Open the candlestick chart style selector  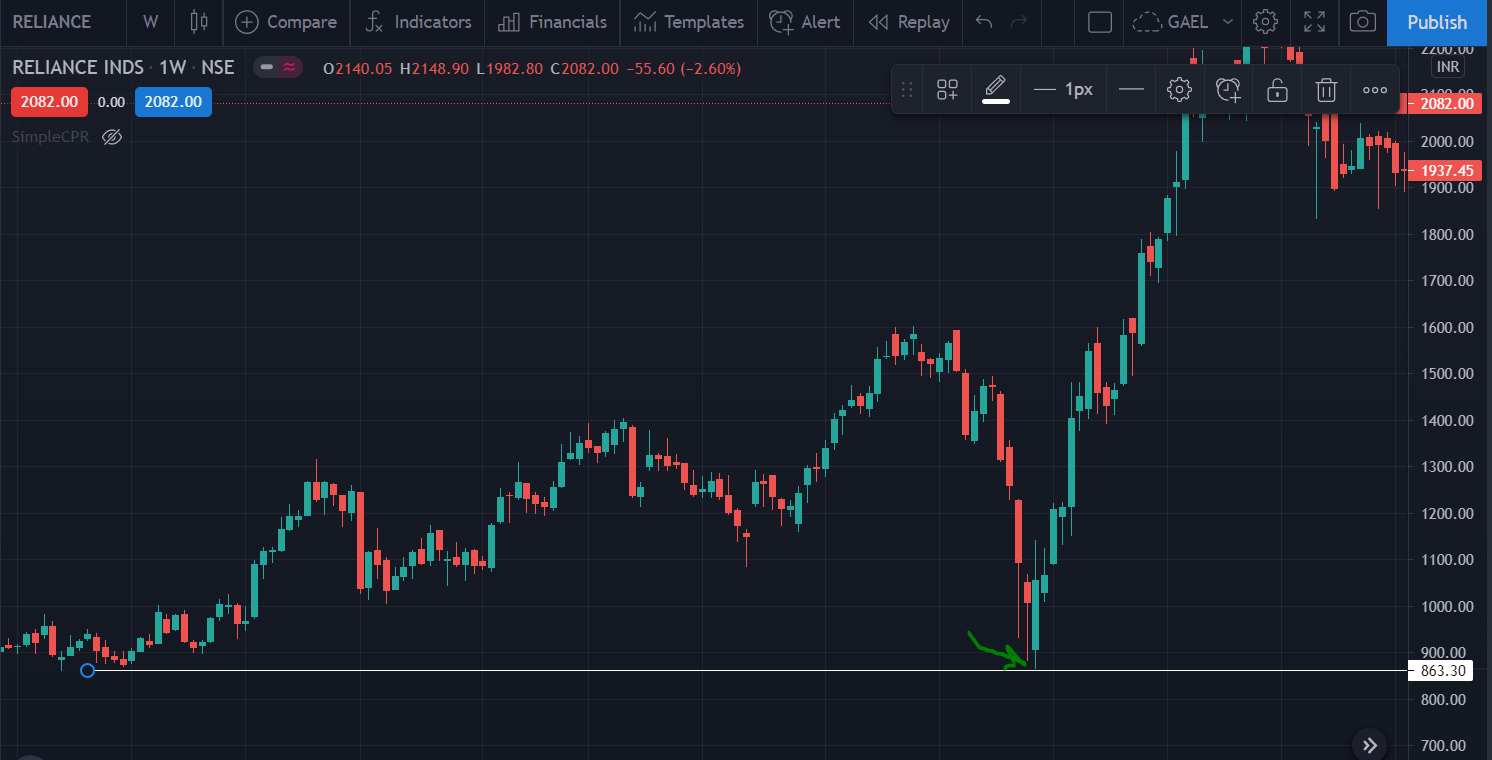[199, 21]
